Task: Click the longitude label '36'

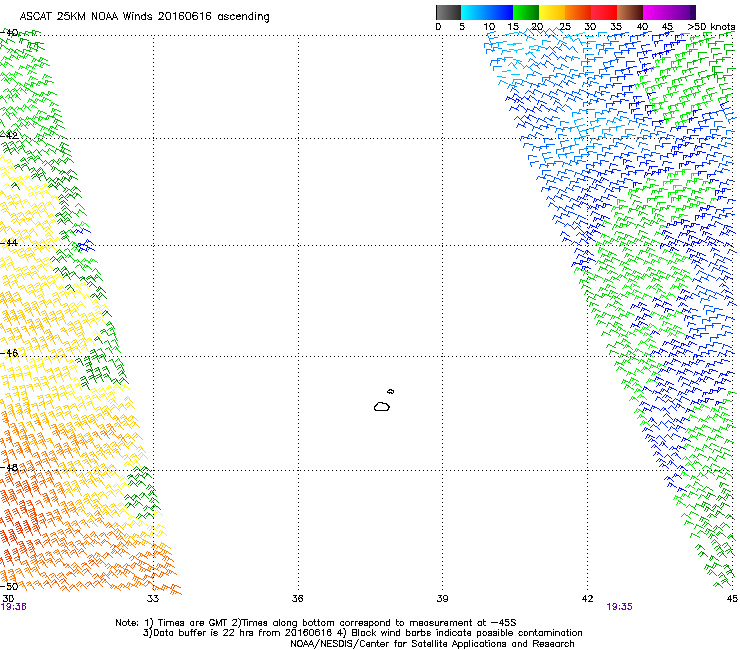Action: point(298,599)
